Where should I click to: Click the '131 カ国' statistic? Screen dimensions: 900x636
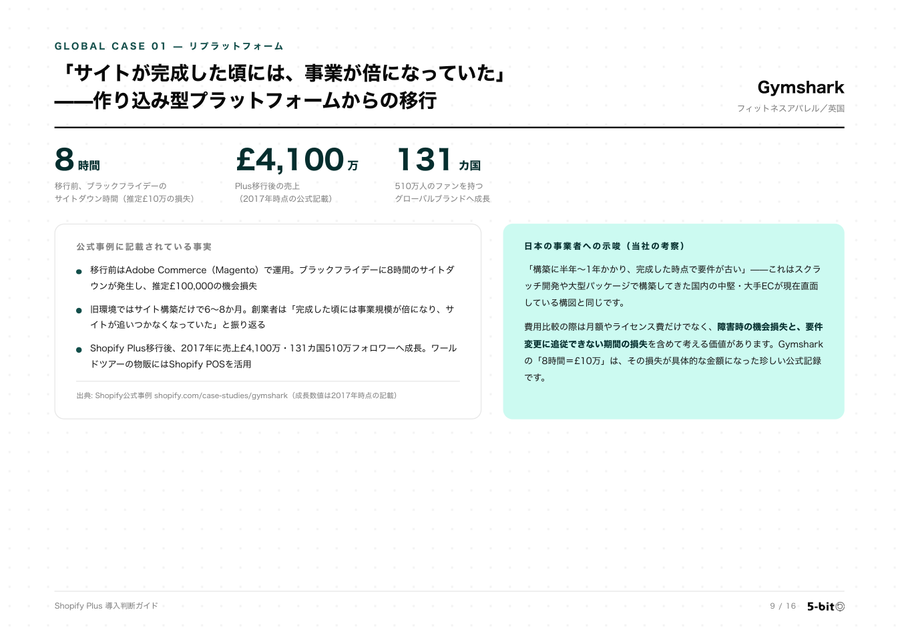[x=439, y=160]
